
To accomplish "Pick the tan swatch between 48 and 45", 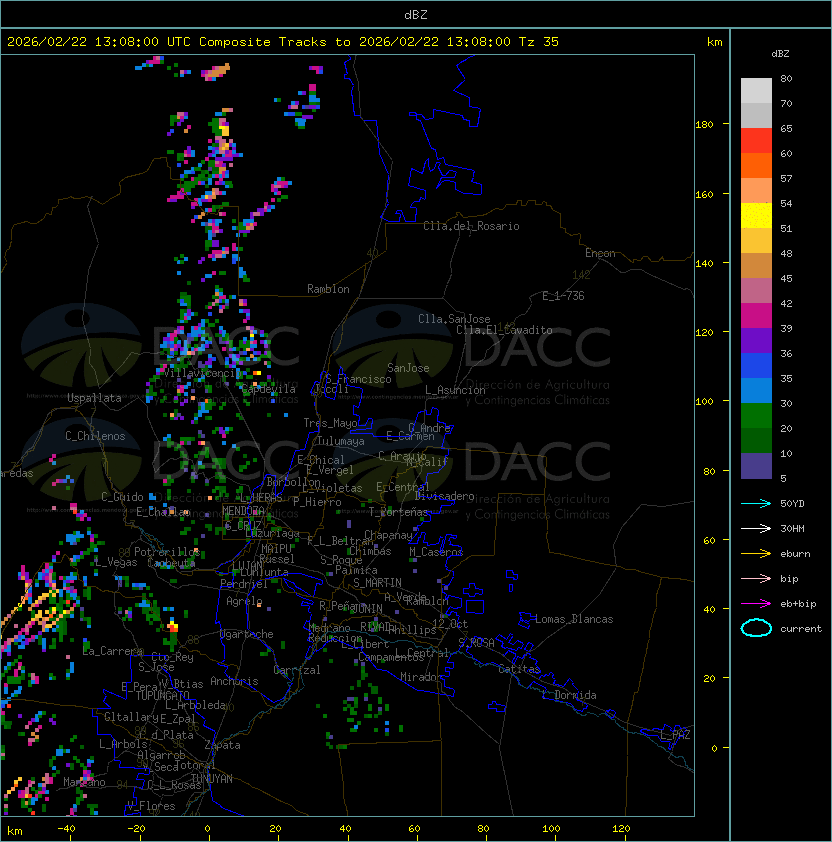I will click(756, 266).
